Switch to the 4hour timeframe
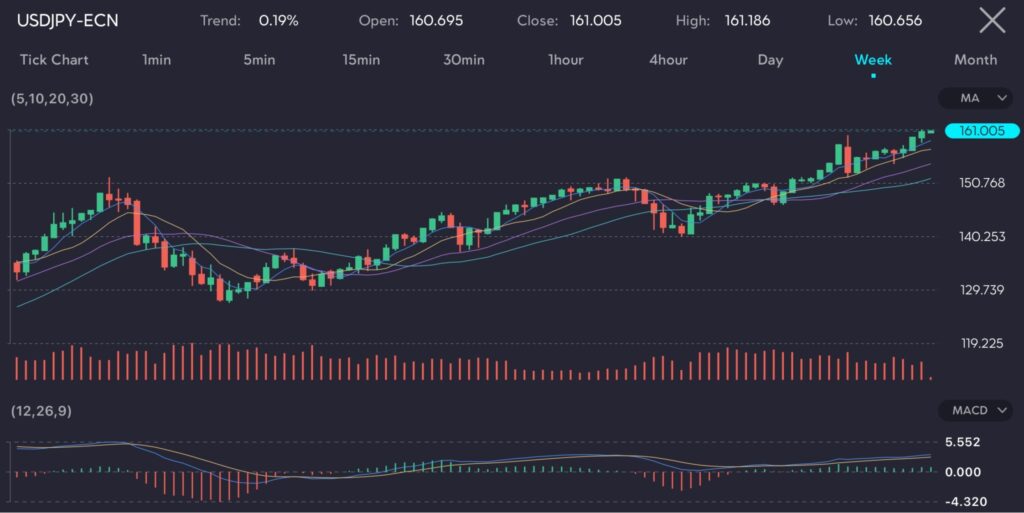The width and height of the screenshot is (1024, 513). pos(668,60)
